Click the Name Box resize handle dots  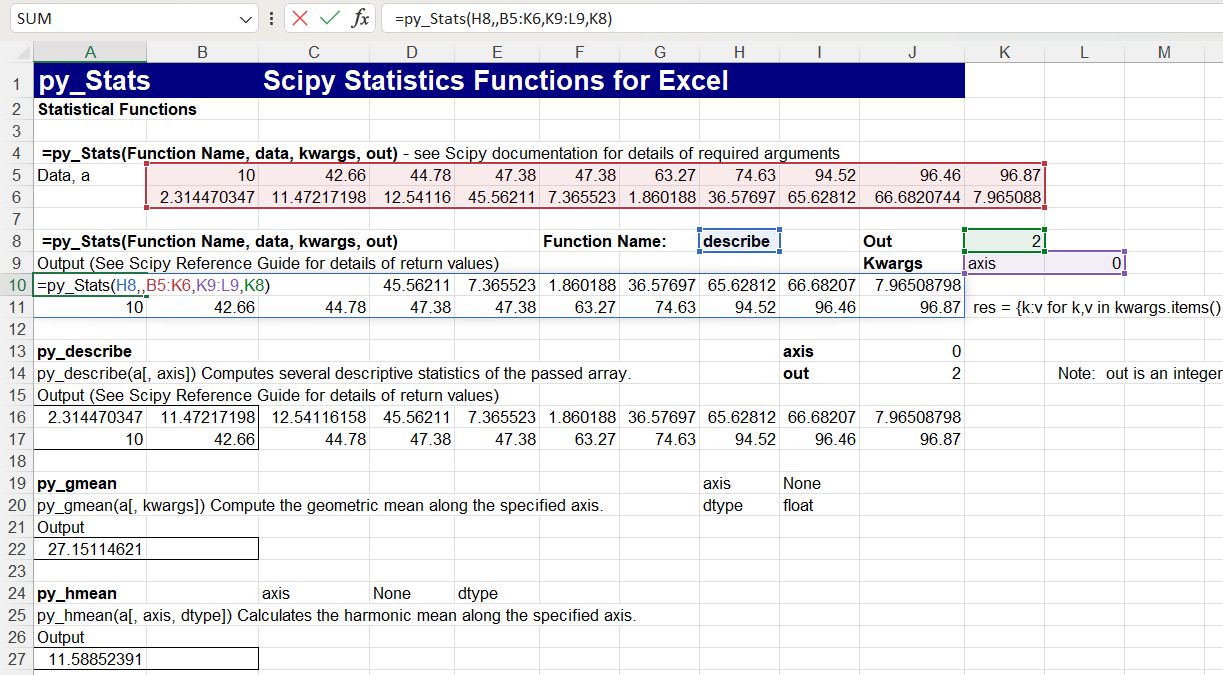273,19
